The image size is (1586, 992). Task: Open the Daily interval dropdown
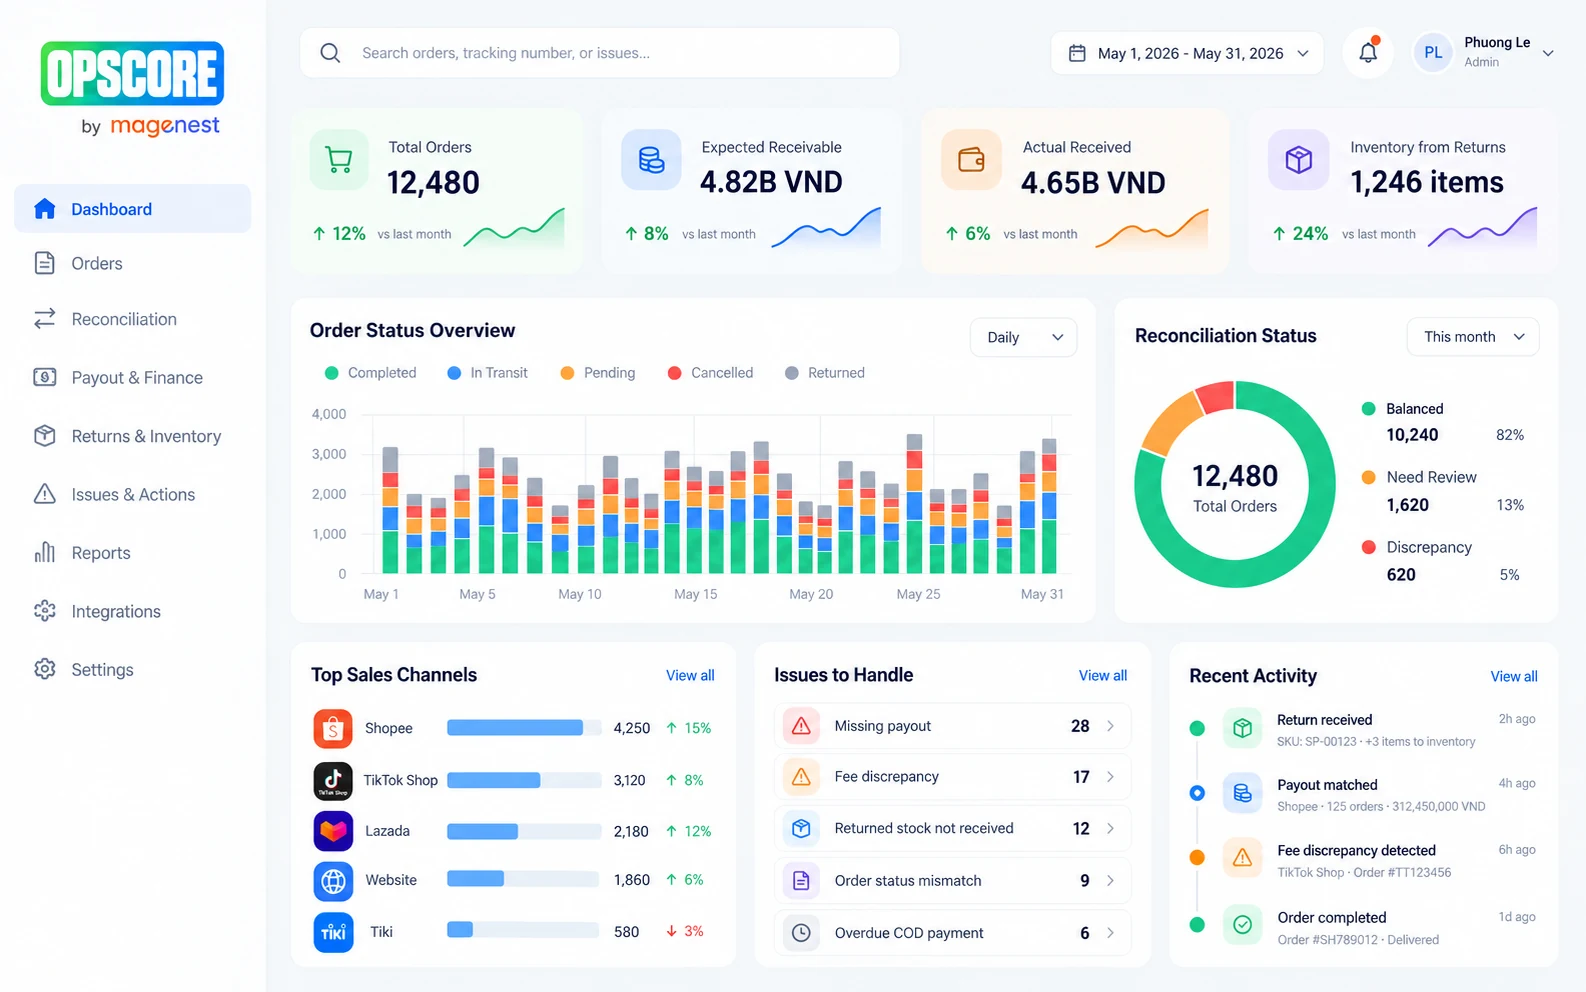tap(1023, 337)
